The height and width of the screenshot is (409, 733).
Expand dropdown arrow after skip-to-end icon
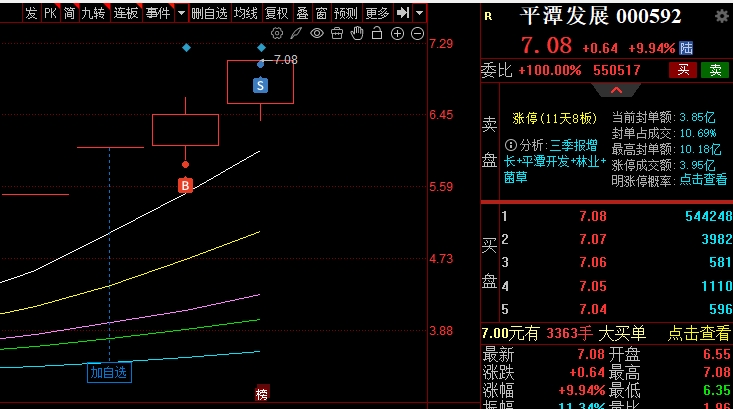(419, 13)
